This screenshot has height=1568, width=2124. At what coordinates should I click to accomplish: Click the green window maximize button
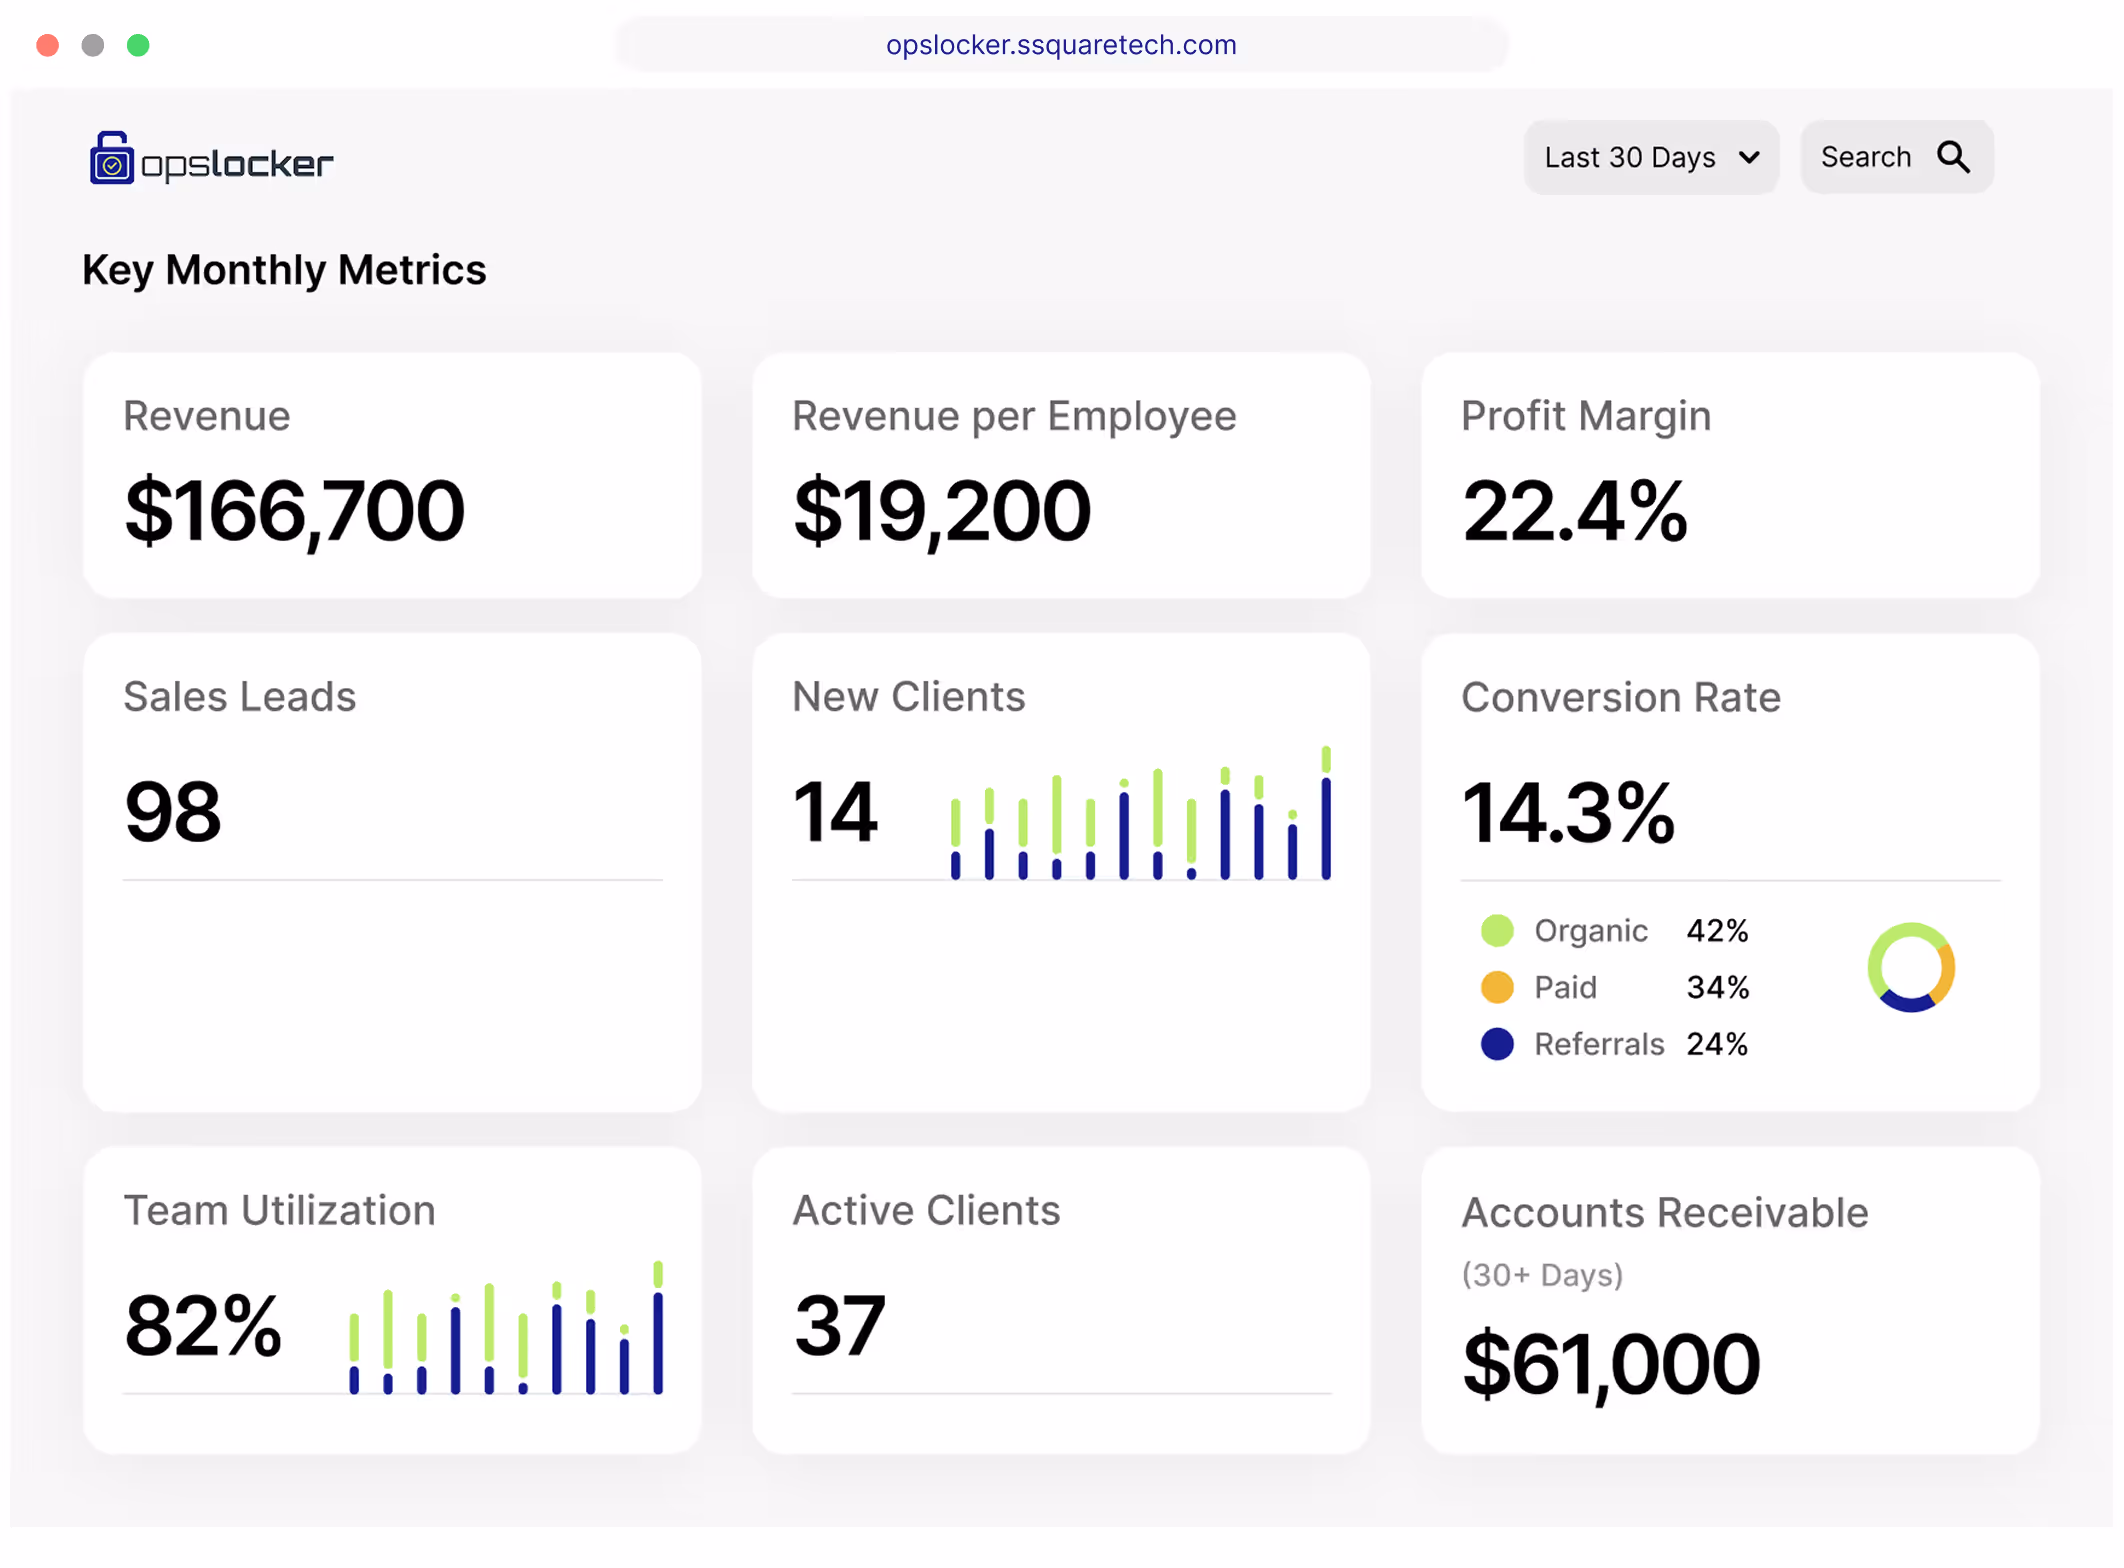(x=138, y=45)
